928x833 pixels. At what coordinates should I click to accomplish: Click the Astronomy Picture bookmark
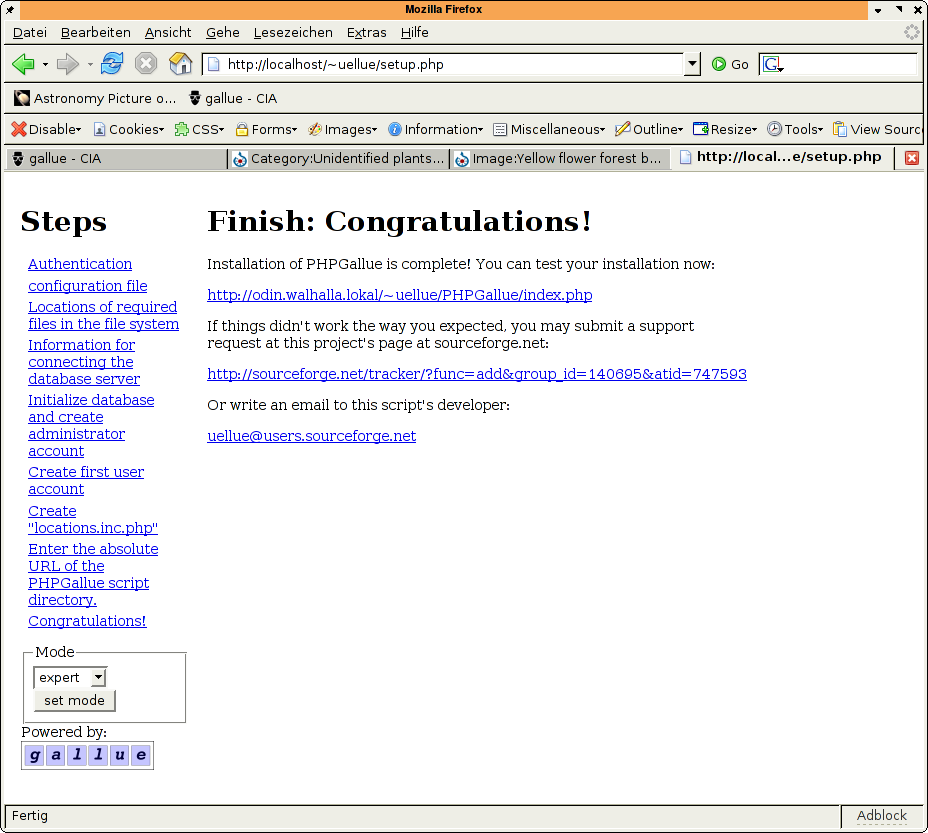[x=95, y=98]
